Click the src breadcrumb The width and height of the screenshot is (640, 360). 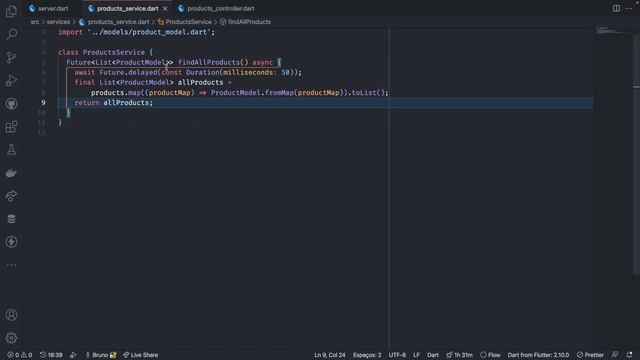(x=35, y=22)
